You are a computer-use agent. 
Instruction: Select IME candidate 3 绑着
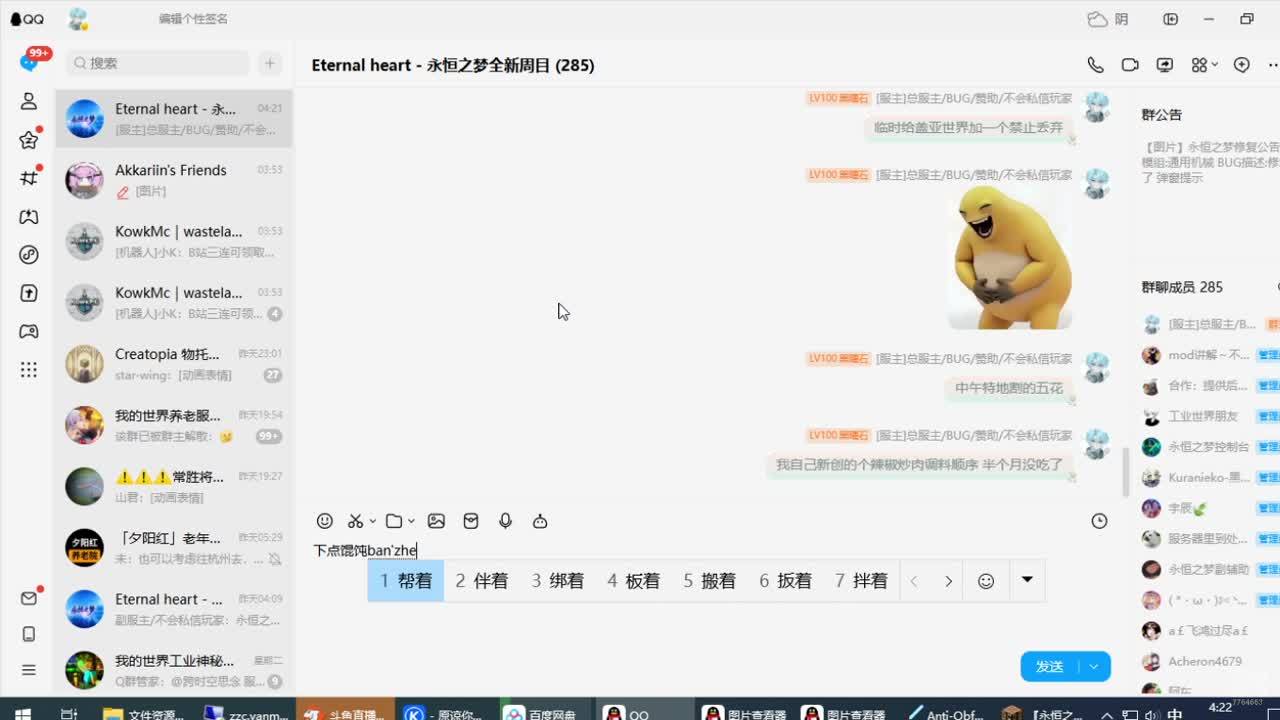click(x=558, y=581)
